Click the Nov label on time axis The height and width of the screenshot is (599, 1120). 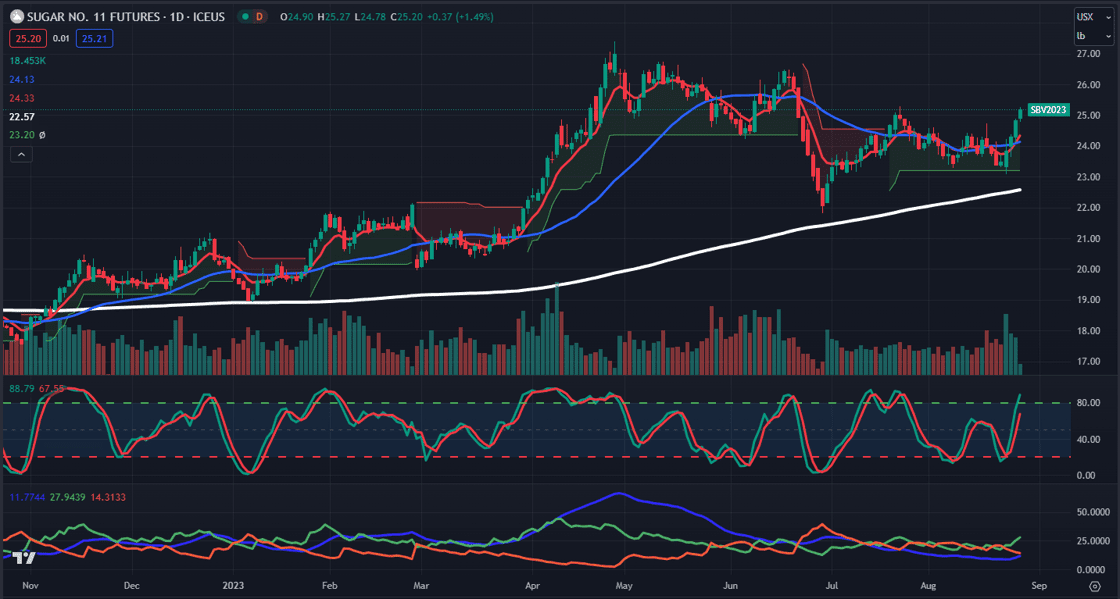(x=29, y=585)
